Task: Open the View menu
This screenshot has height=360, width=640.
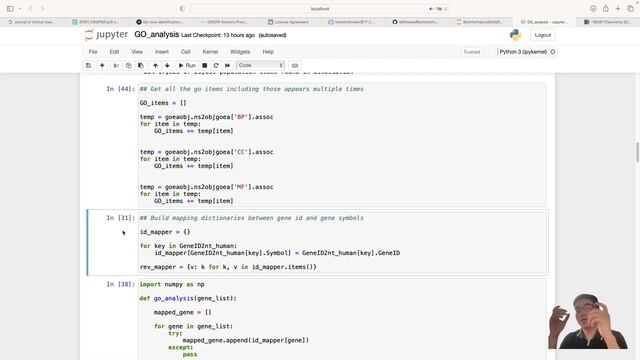Action: click(137, 52)
